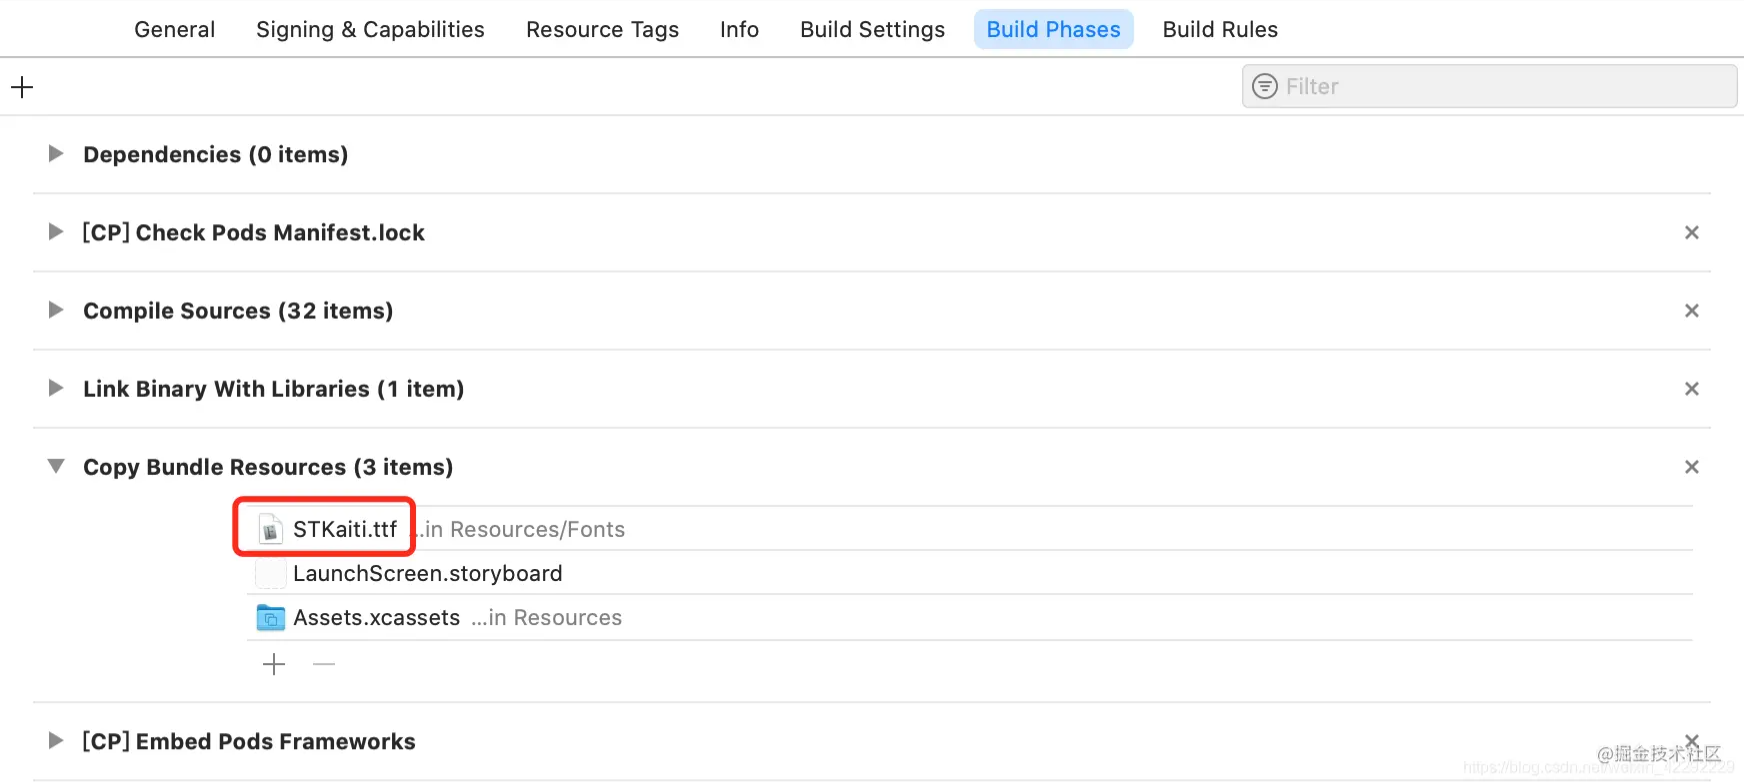Go to the Info tab
The image size is (1744, 784).
[x=739, y=30]
